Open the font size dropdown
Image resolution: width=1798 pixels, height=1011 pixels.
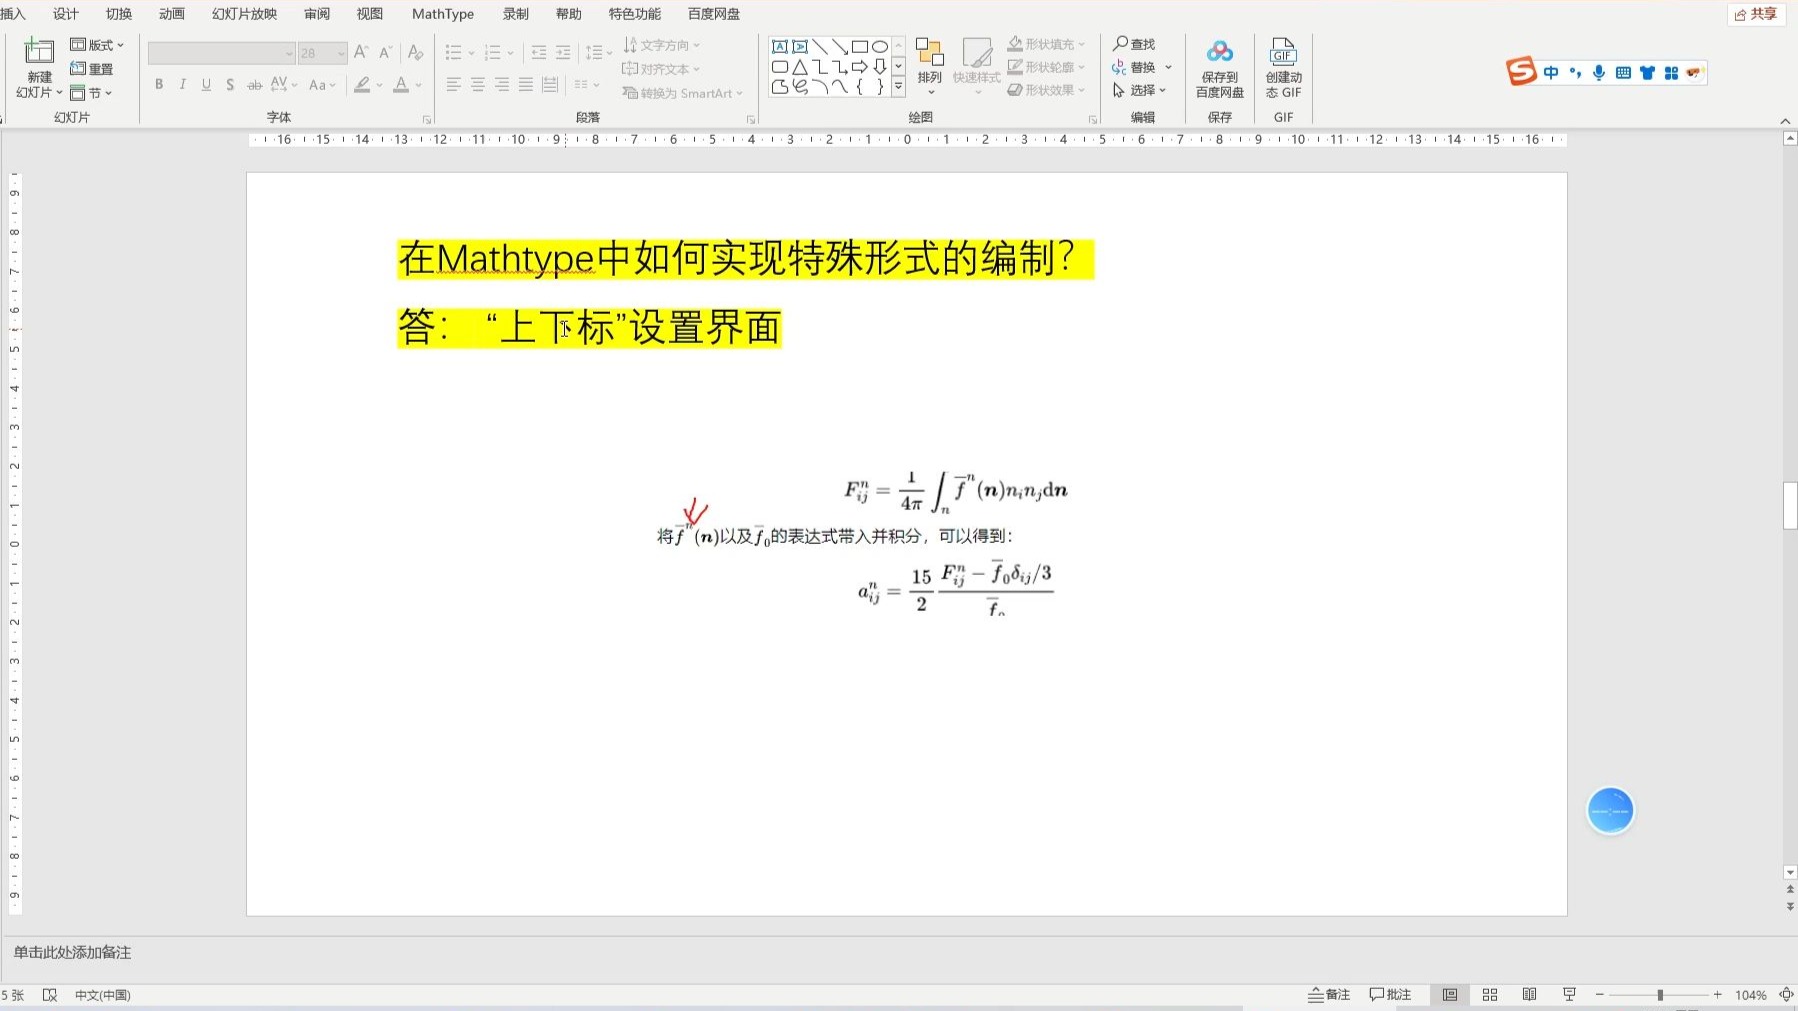341,52
